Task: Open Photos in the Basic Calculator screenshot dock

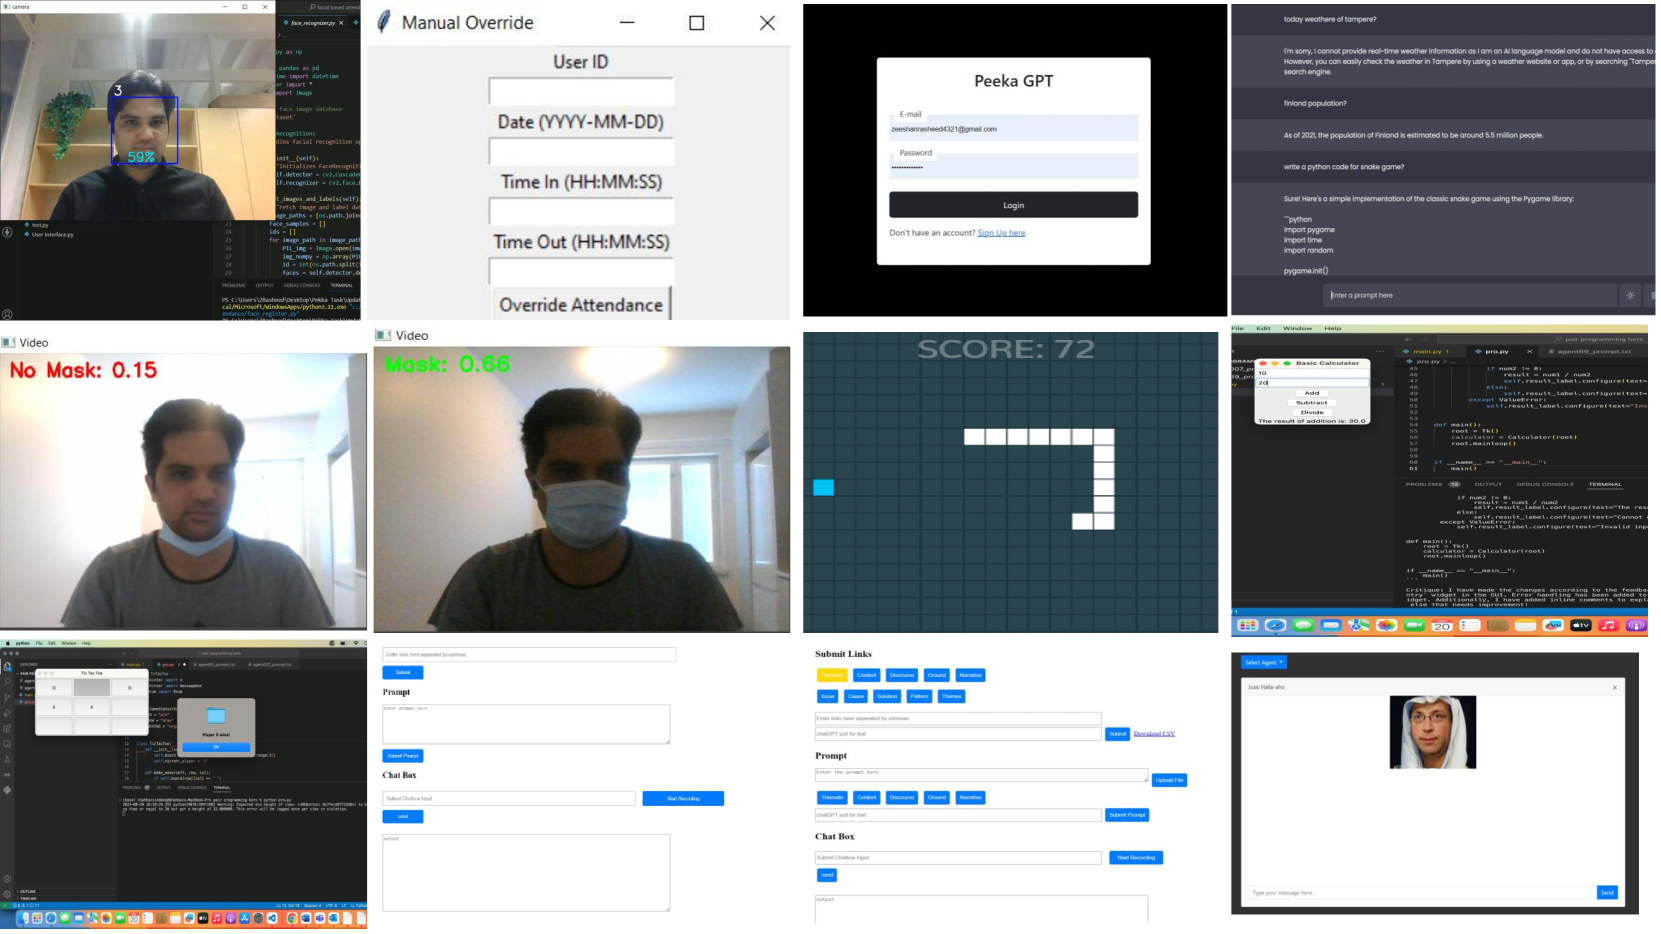Action: click(x=1386, y=626)
